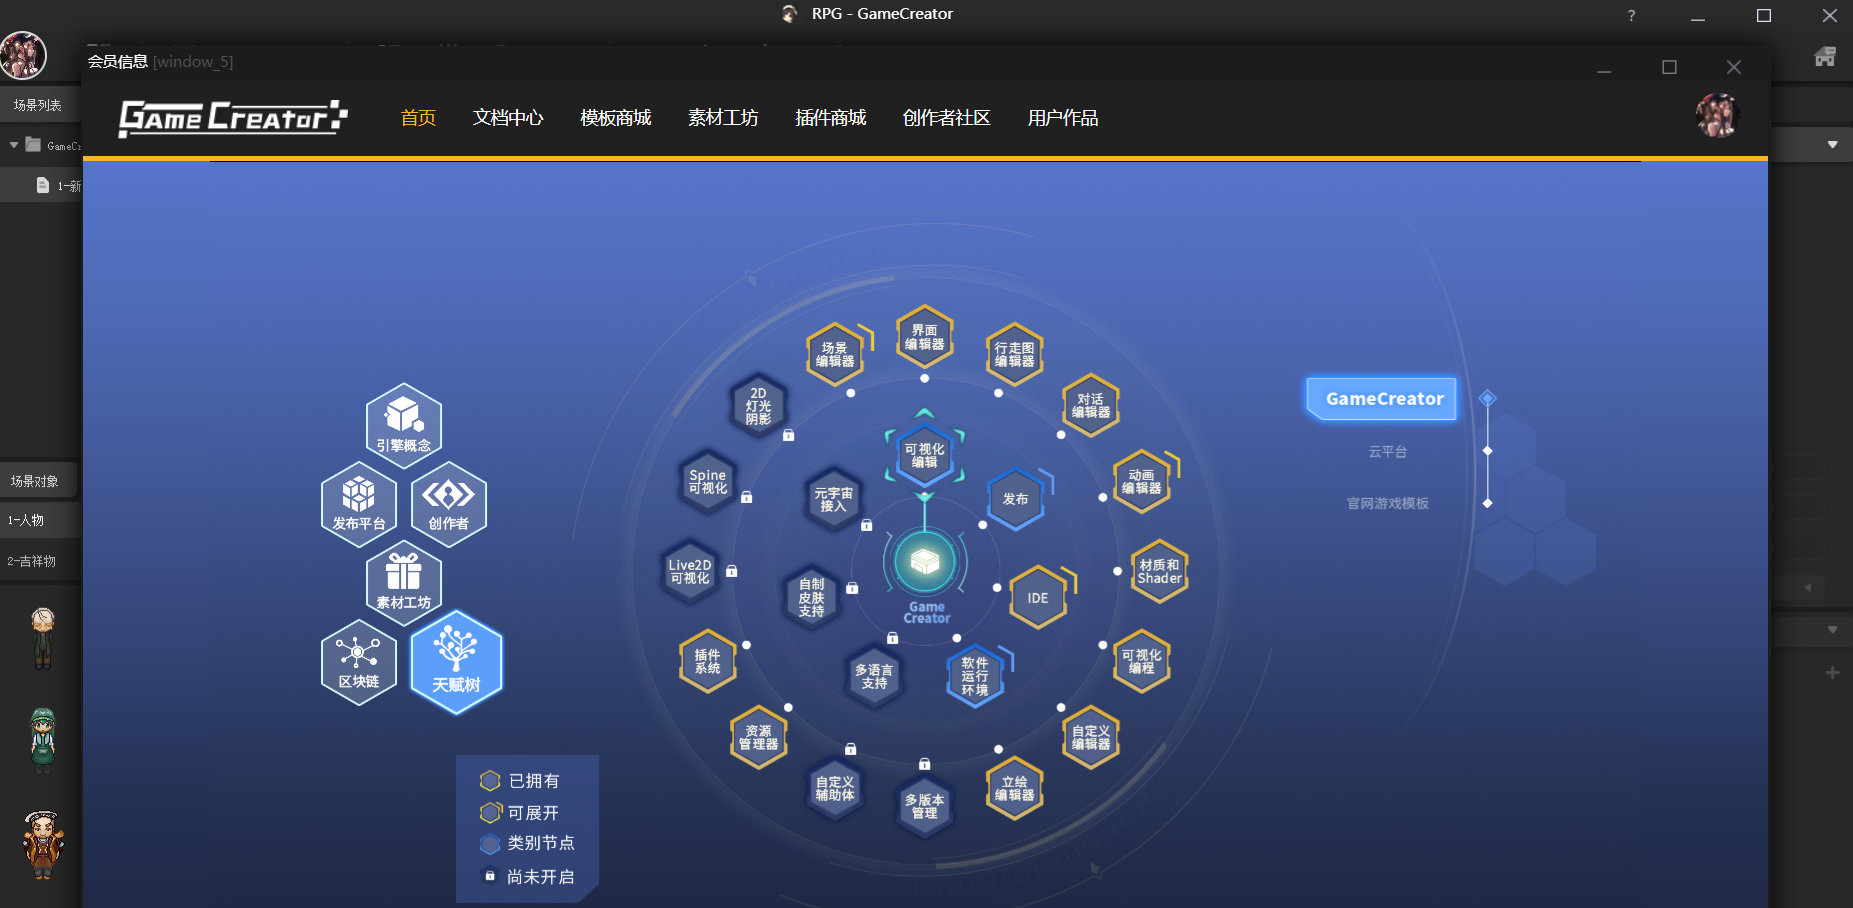Go to 素材工坊 in top navigation
The height and width of the screenshot is (908, 1853).
(x=723, y=118)
